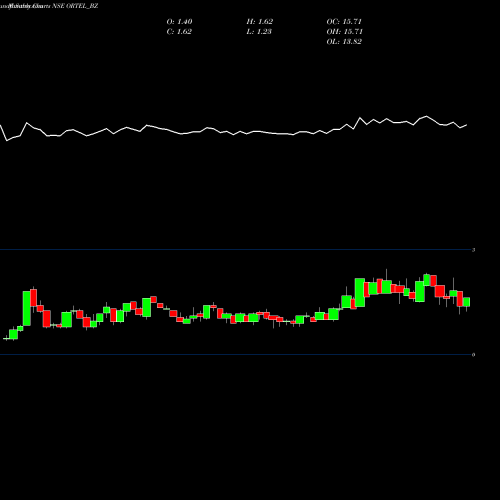Click the upper price axis label '3'
The width and height of the screenshot is (500, 500).
coord(473,250)
